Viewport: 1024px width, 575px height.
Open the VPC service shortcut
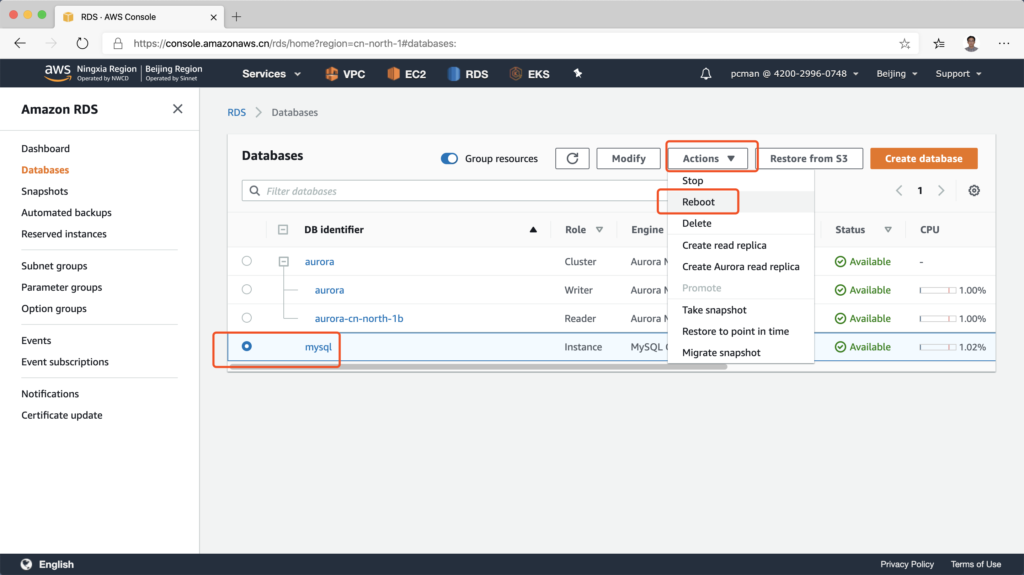tap(345, 74)
